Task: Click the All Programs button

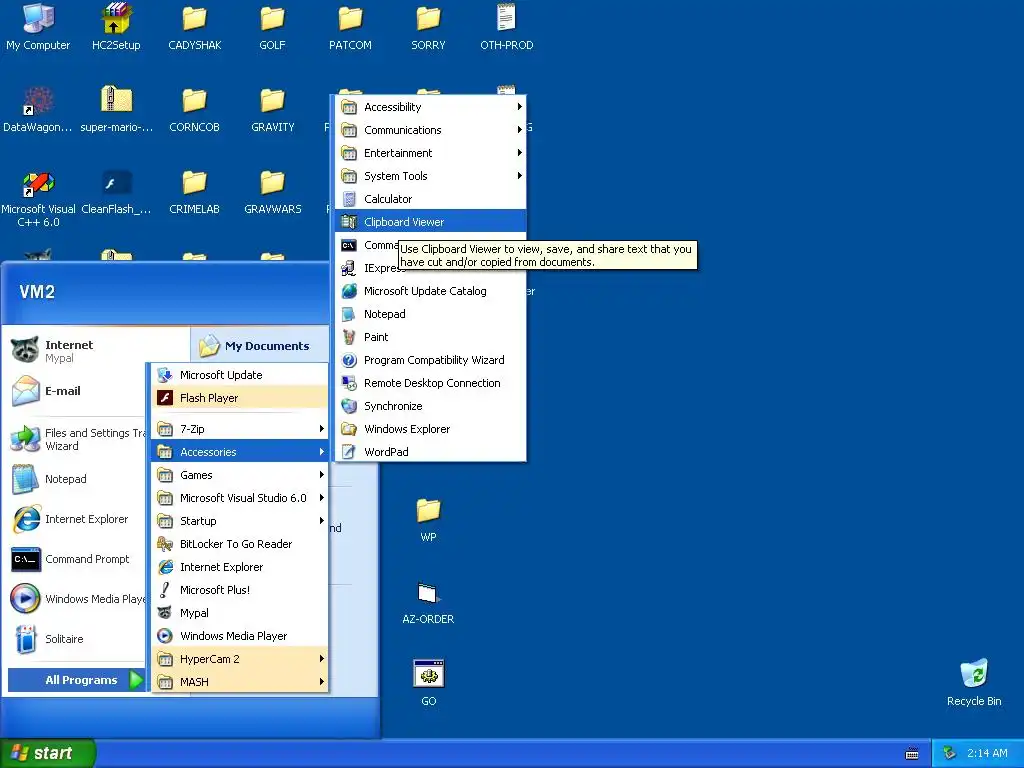Action: [x=76, y=680]
